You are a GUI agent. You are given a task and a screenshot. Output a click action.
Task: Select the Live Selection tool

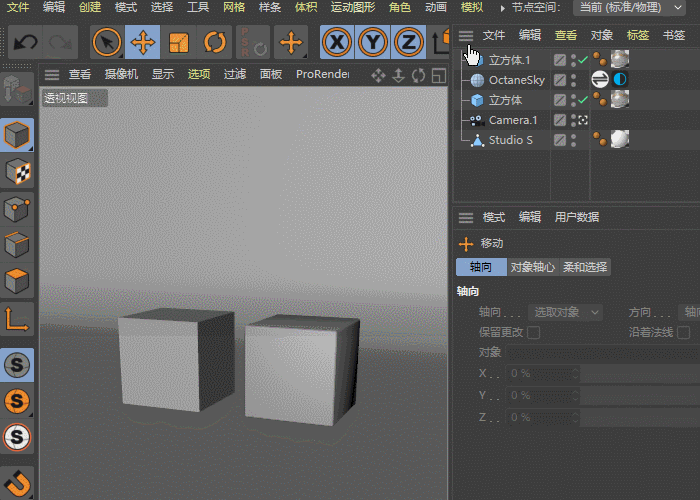click(x=107, y=42)
